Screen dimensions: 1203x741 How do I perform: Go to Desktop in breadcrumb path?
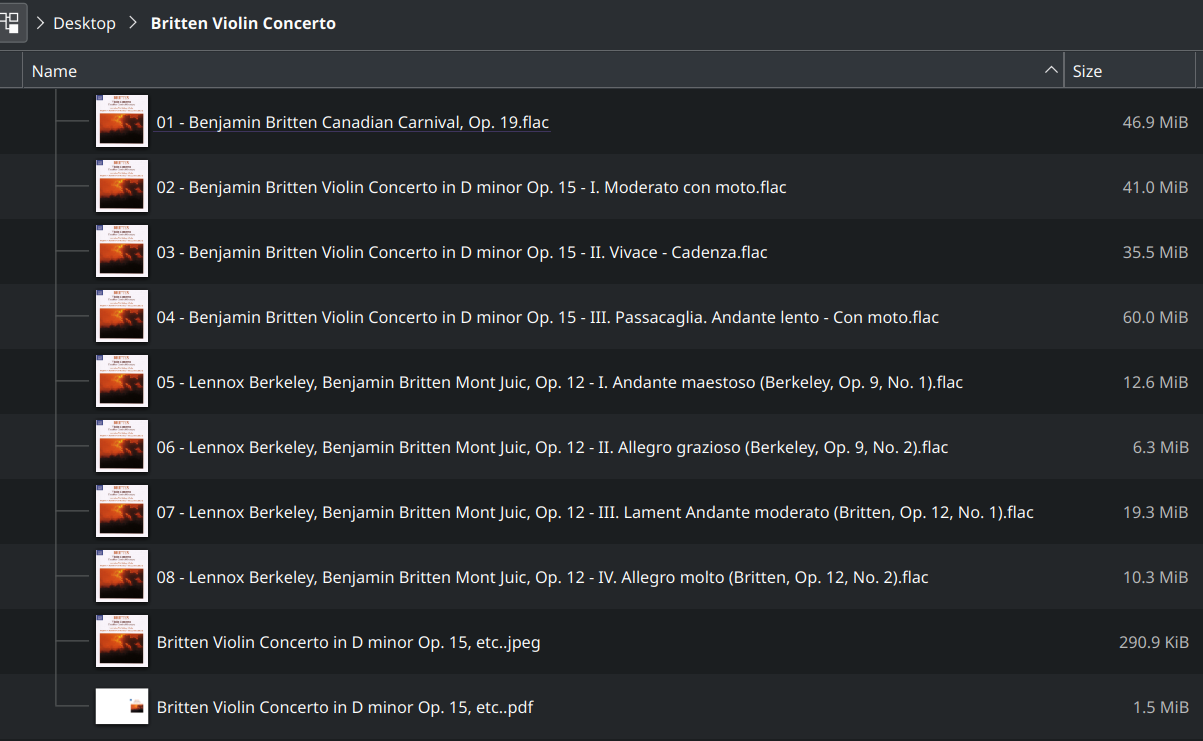[84, 23]
